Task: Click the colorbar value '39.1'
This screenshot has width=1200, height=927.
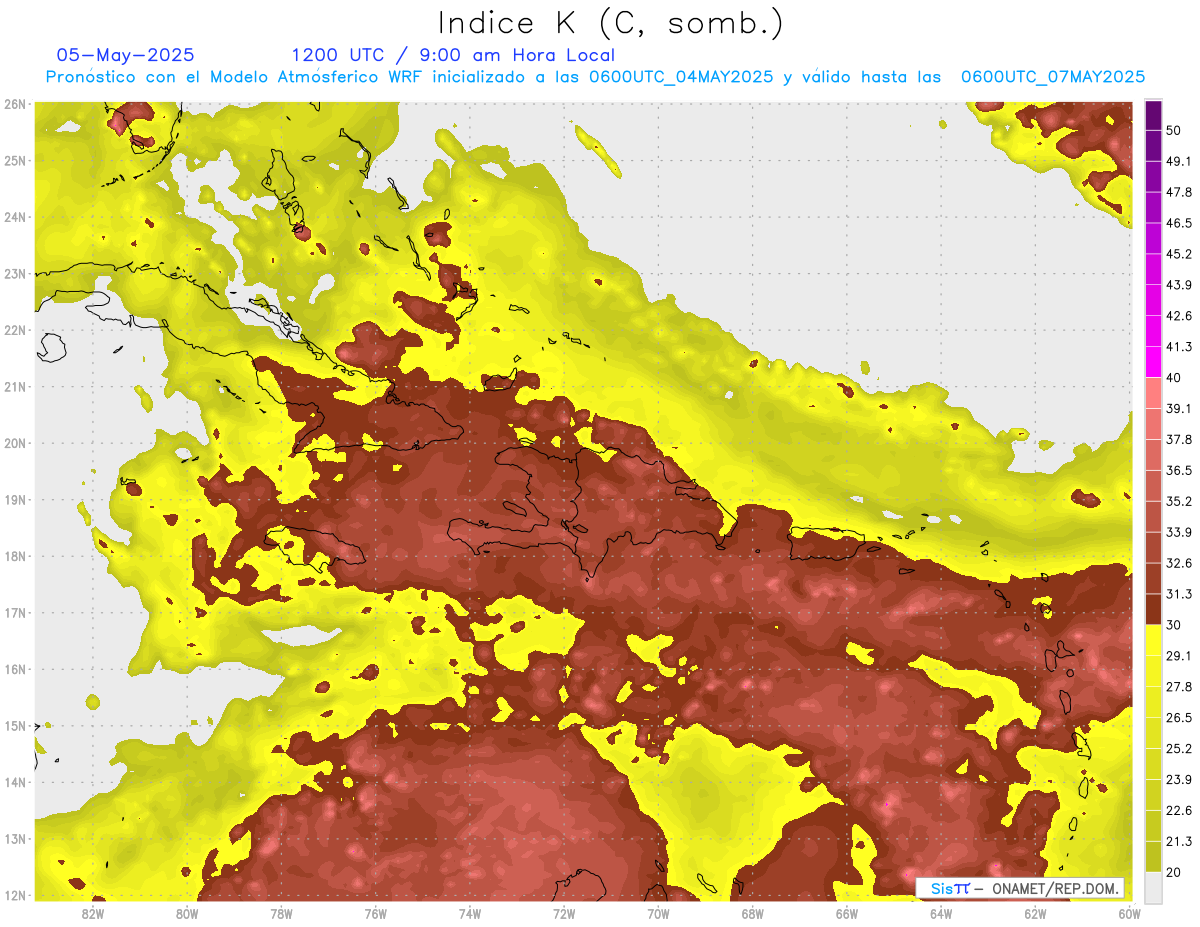Action: point(1179,408)
